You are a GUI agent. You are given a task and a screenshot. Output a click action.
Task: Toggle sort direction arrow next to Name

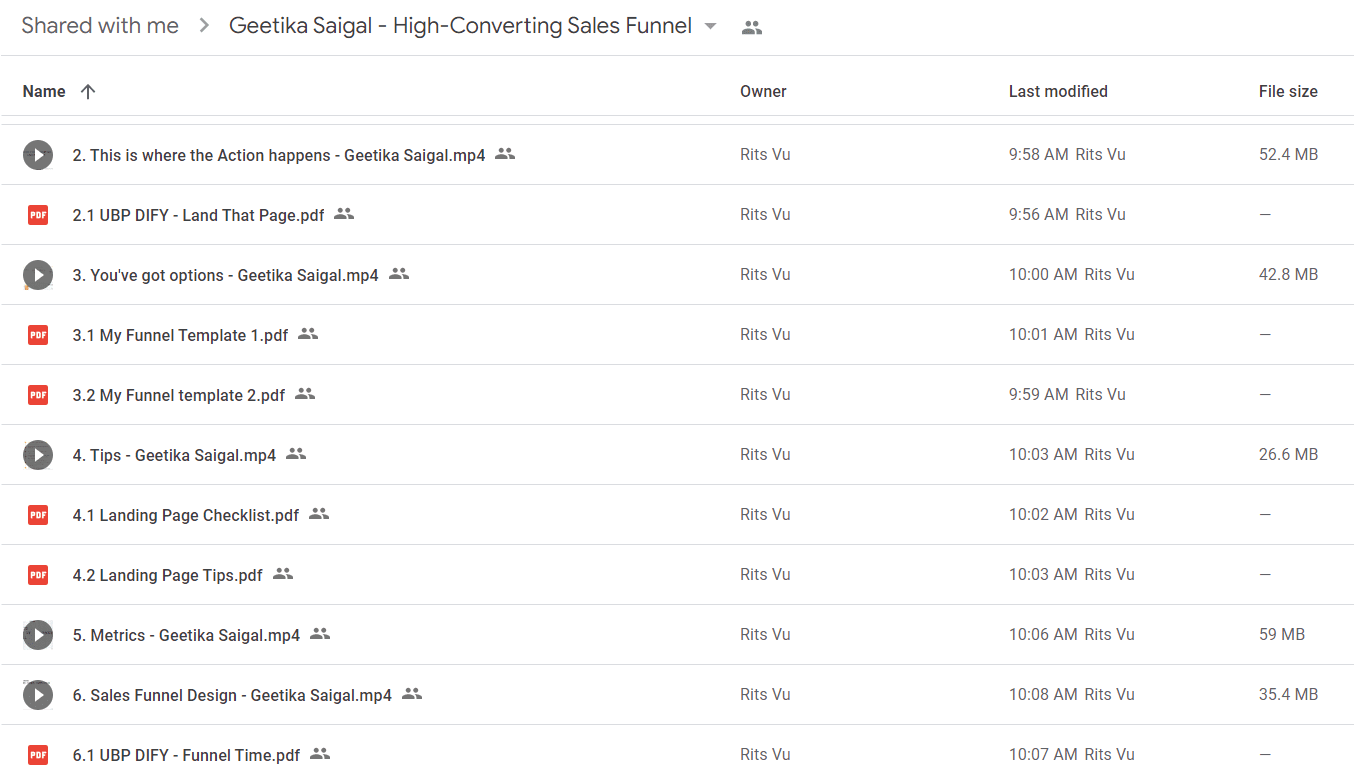[88, 91]
